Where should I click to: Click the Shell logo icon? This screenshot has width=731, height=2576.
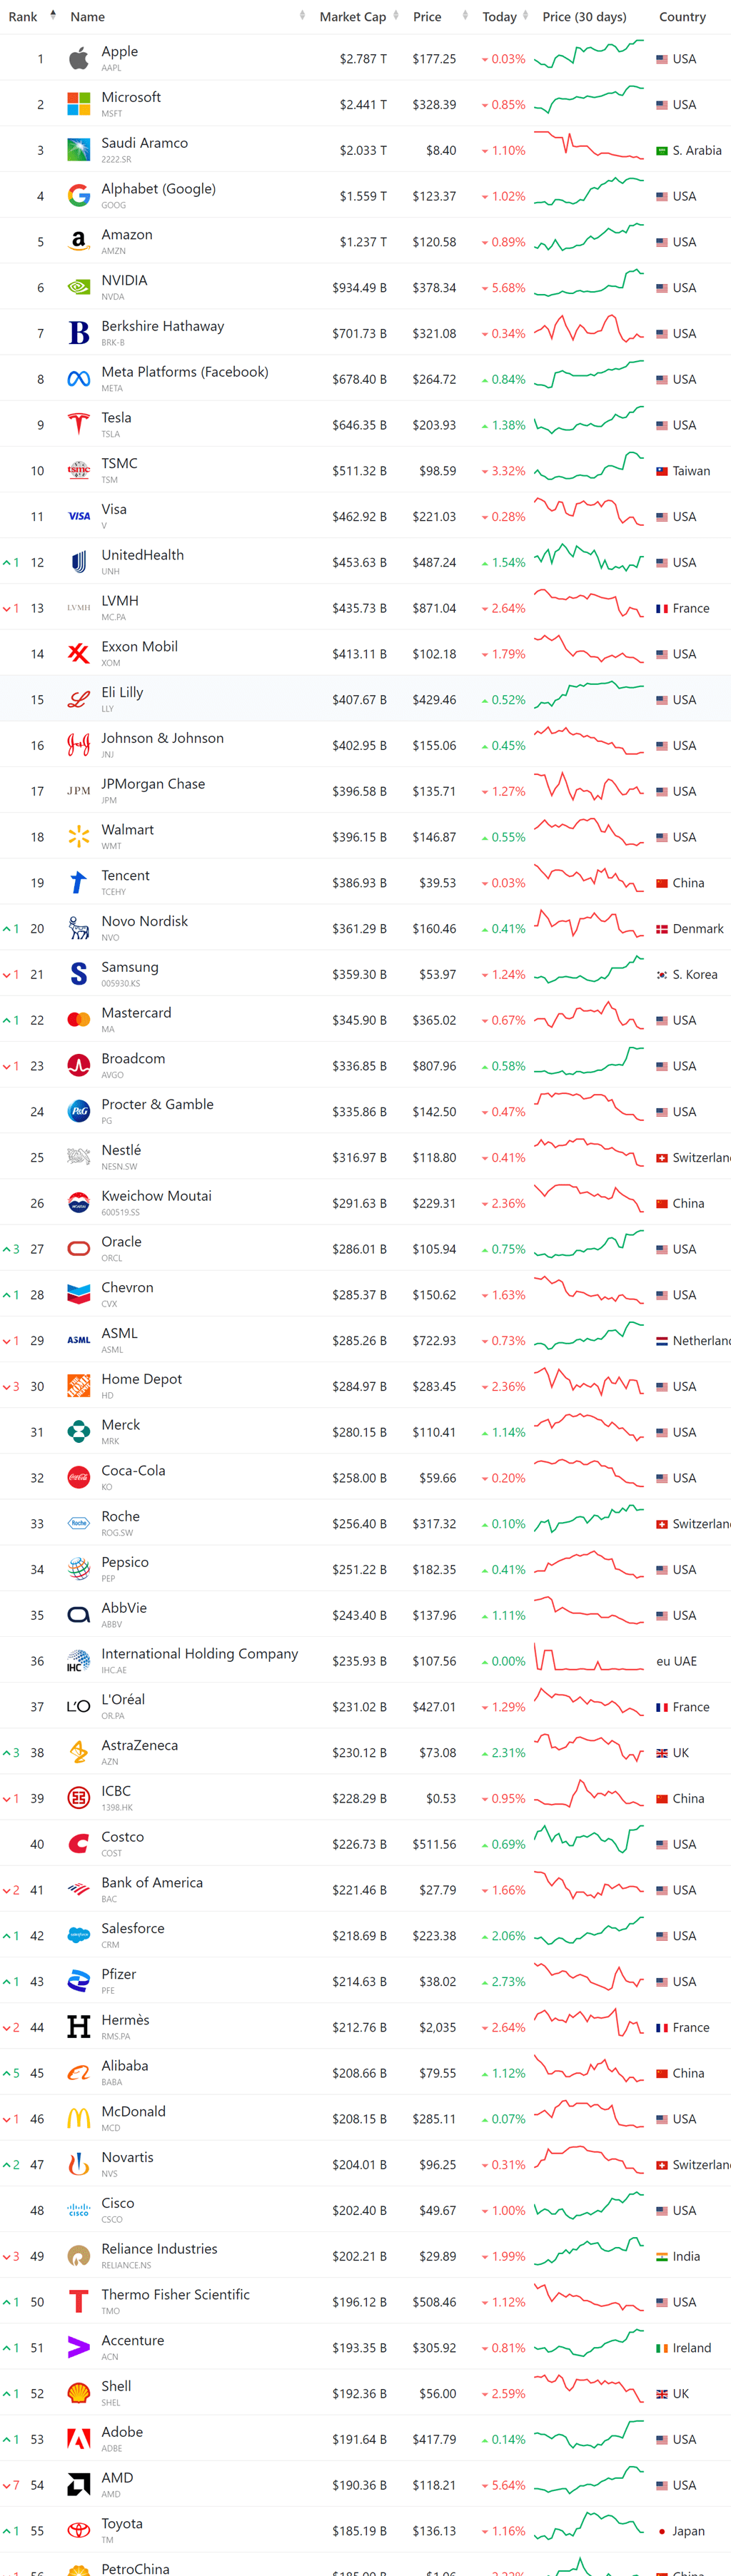[78, 2393]
